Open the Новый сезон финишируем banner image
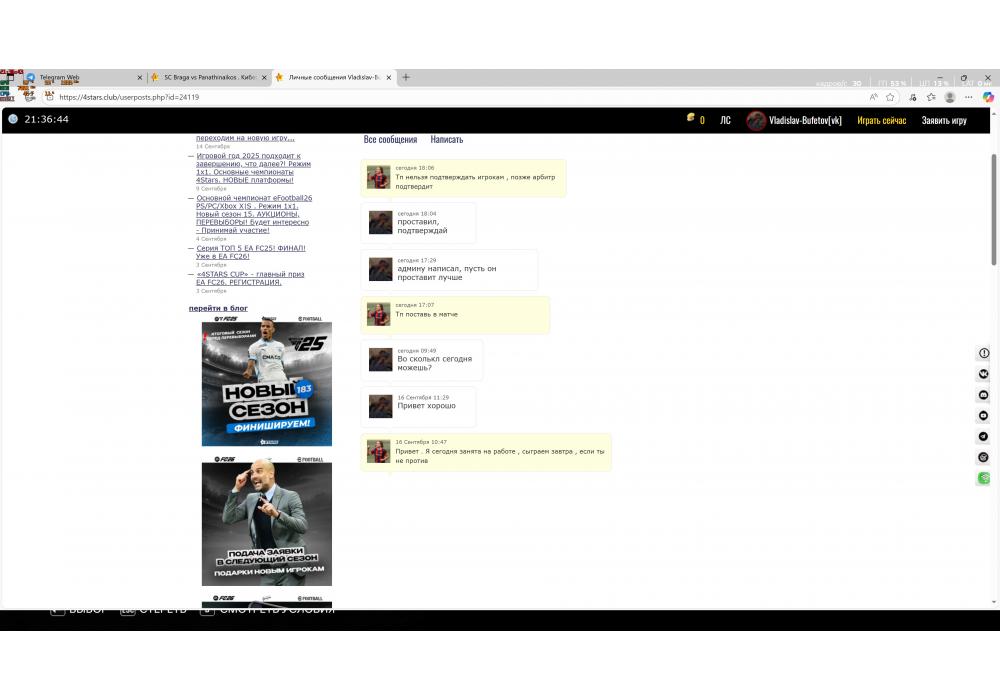 (x=266, y=383)
